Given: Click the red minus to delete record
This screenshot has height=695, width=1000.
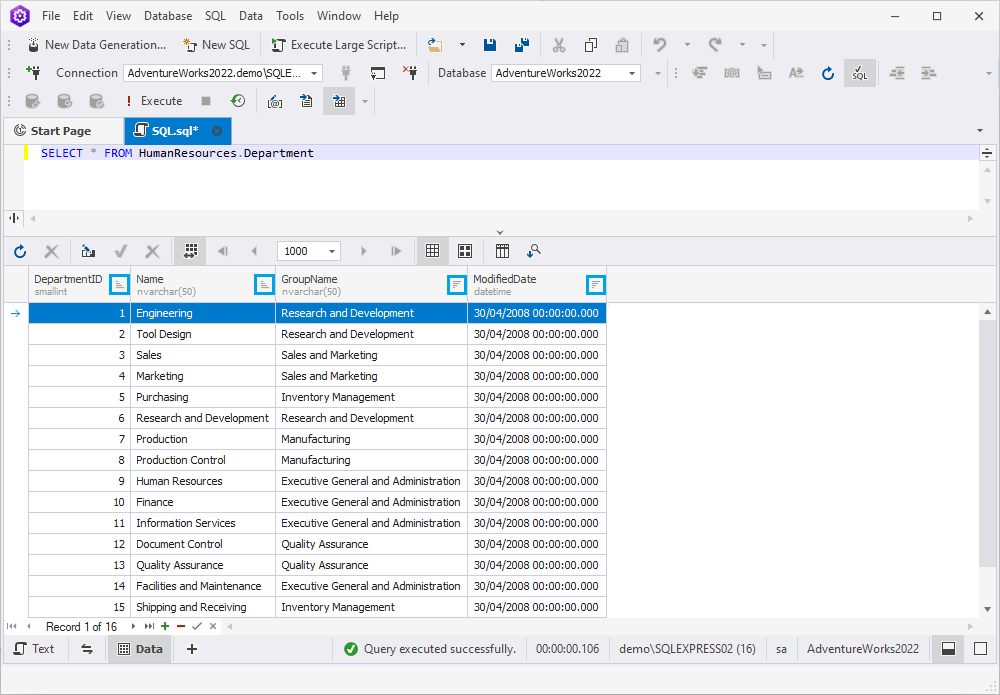Looking at the screenshot, I should (x=180, y=626).
